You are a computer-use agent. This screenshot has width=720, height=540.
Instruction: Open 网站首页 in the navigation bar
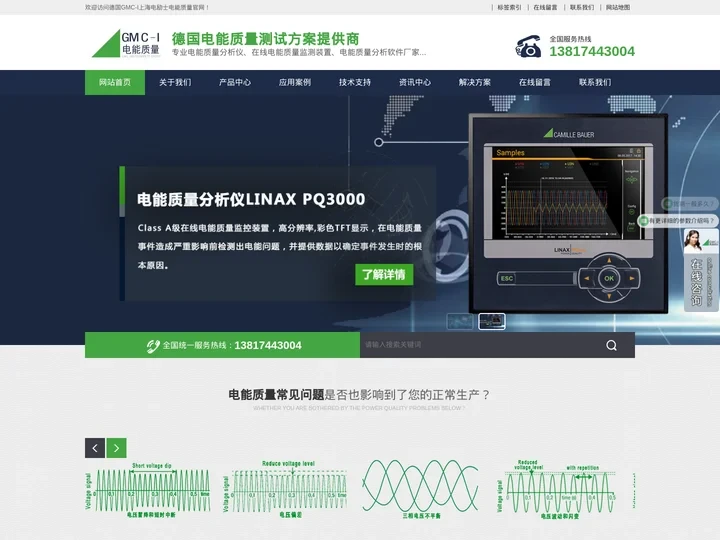(x=115, y=82)
